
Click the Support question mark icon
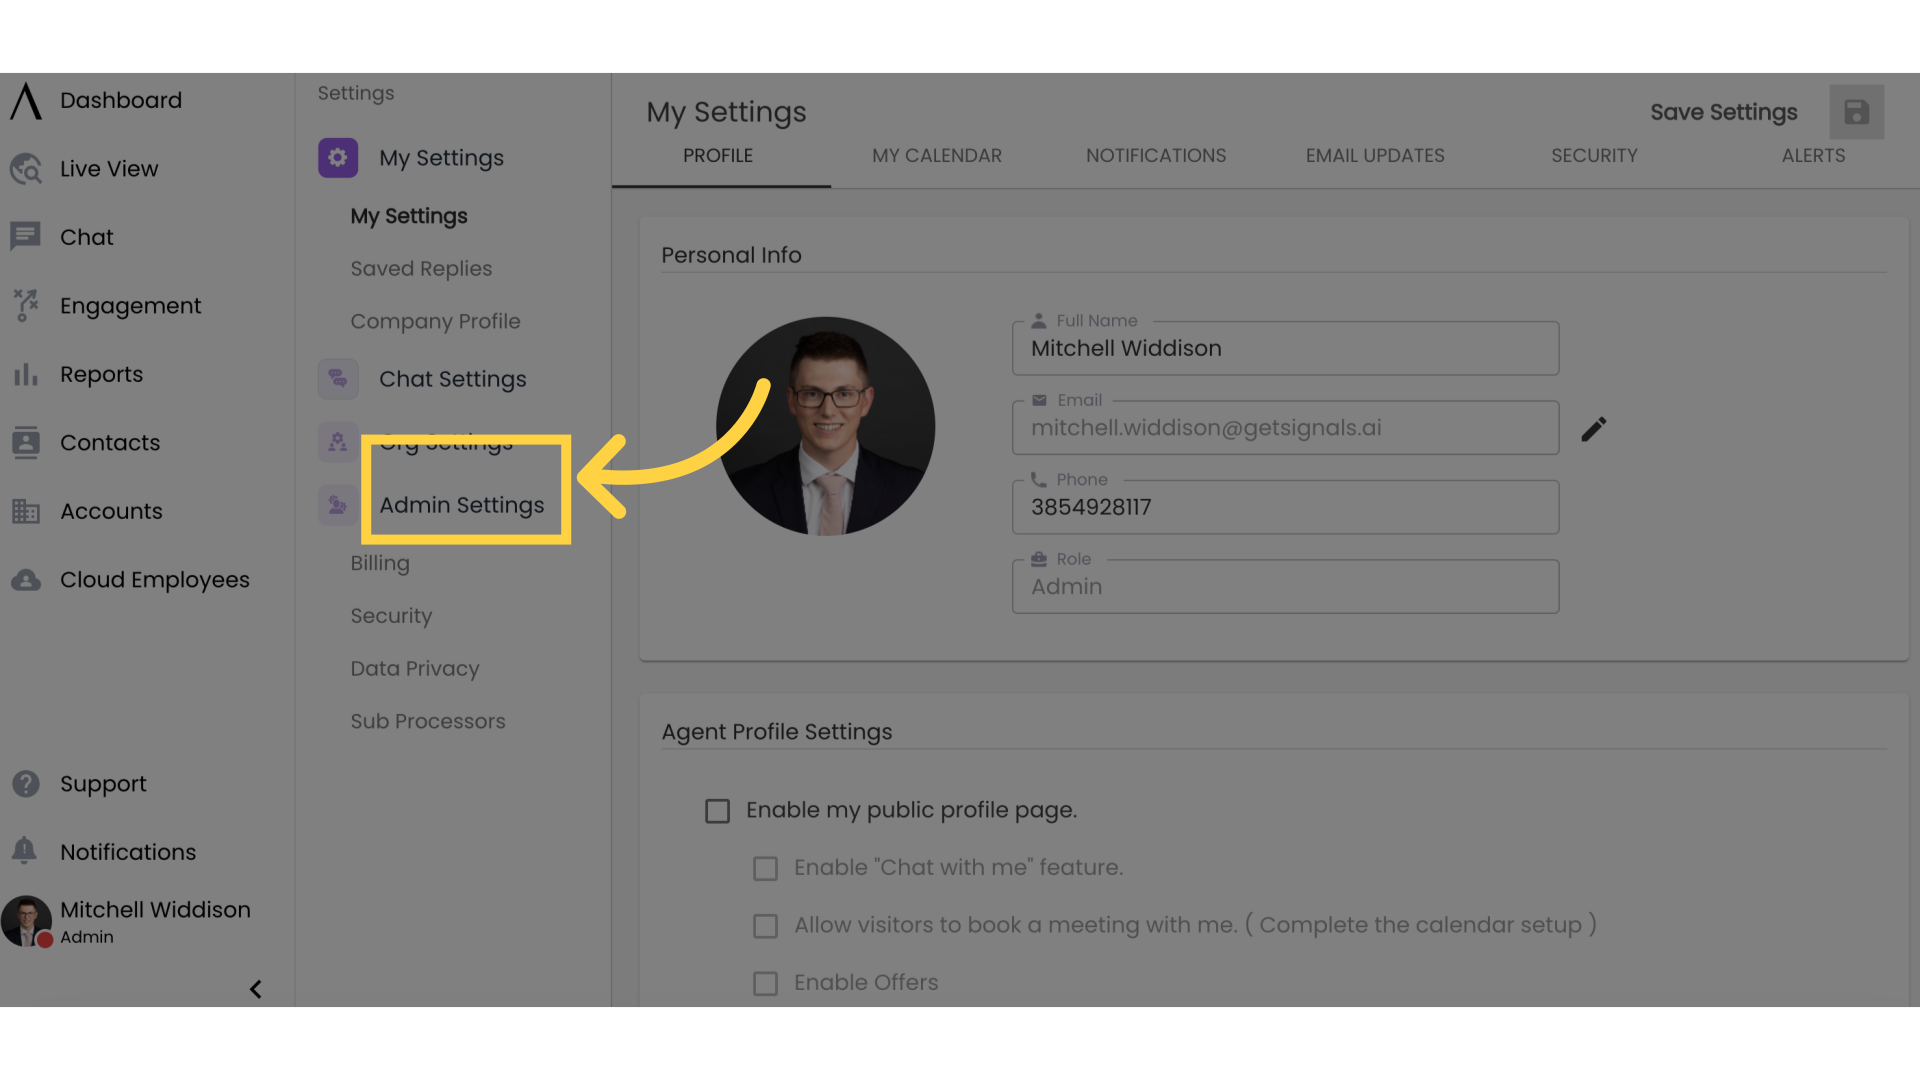(x=26, y=784)
